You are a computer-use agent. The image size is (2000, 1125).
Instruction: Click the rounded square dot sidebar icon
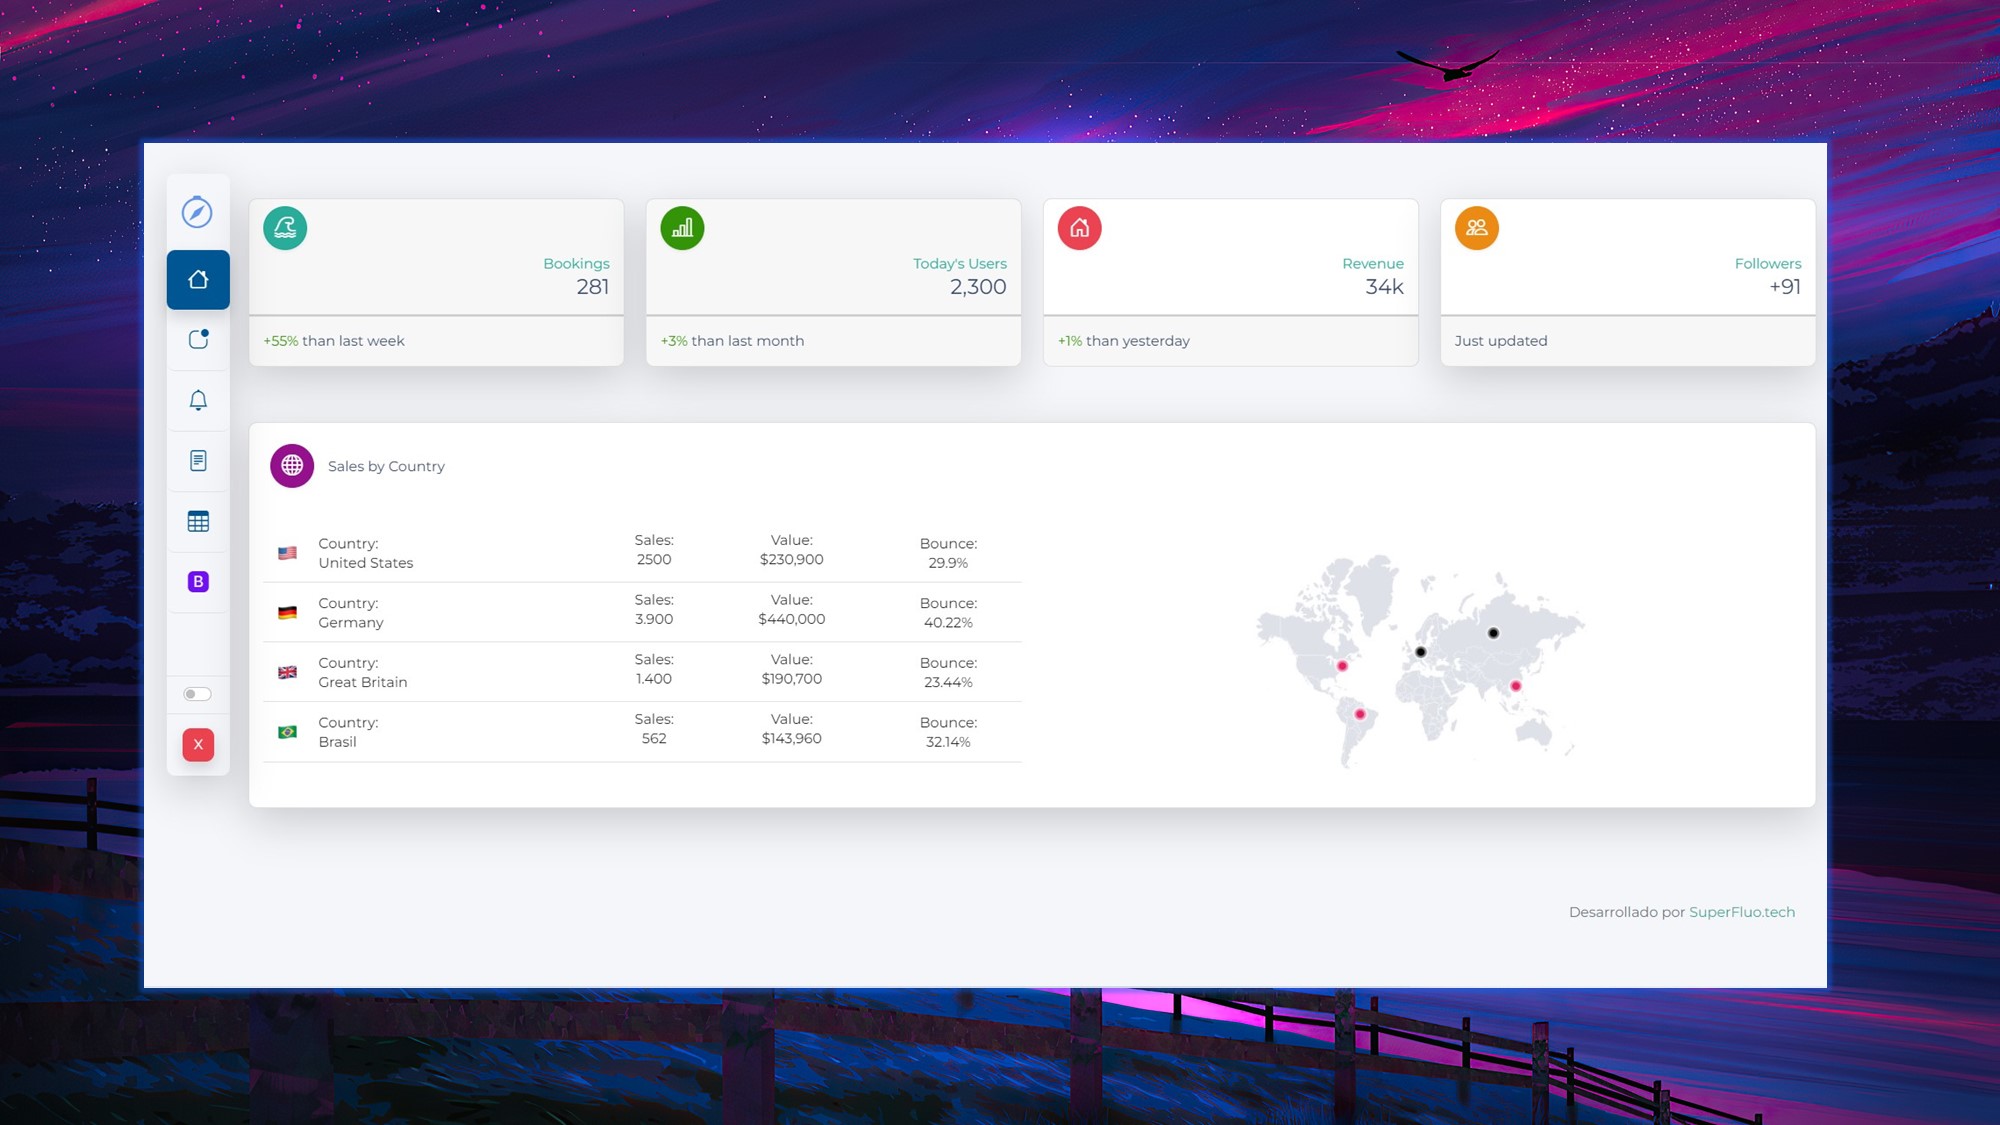point(198,339)
